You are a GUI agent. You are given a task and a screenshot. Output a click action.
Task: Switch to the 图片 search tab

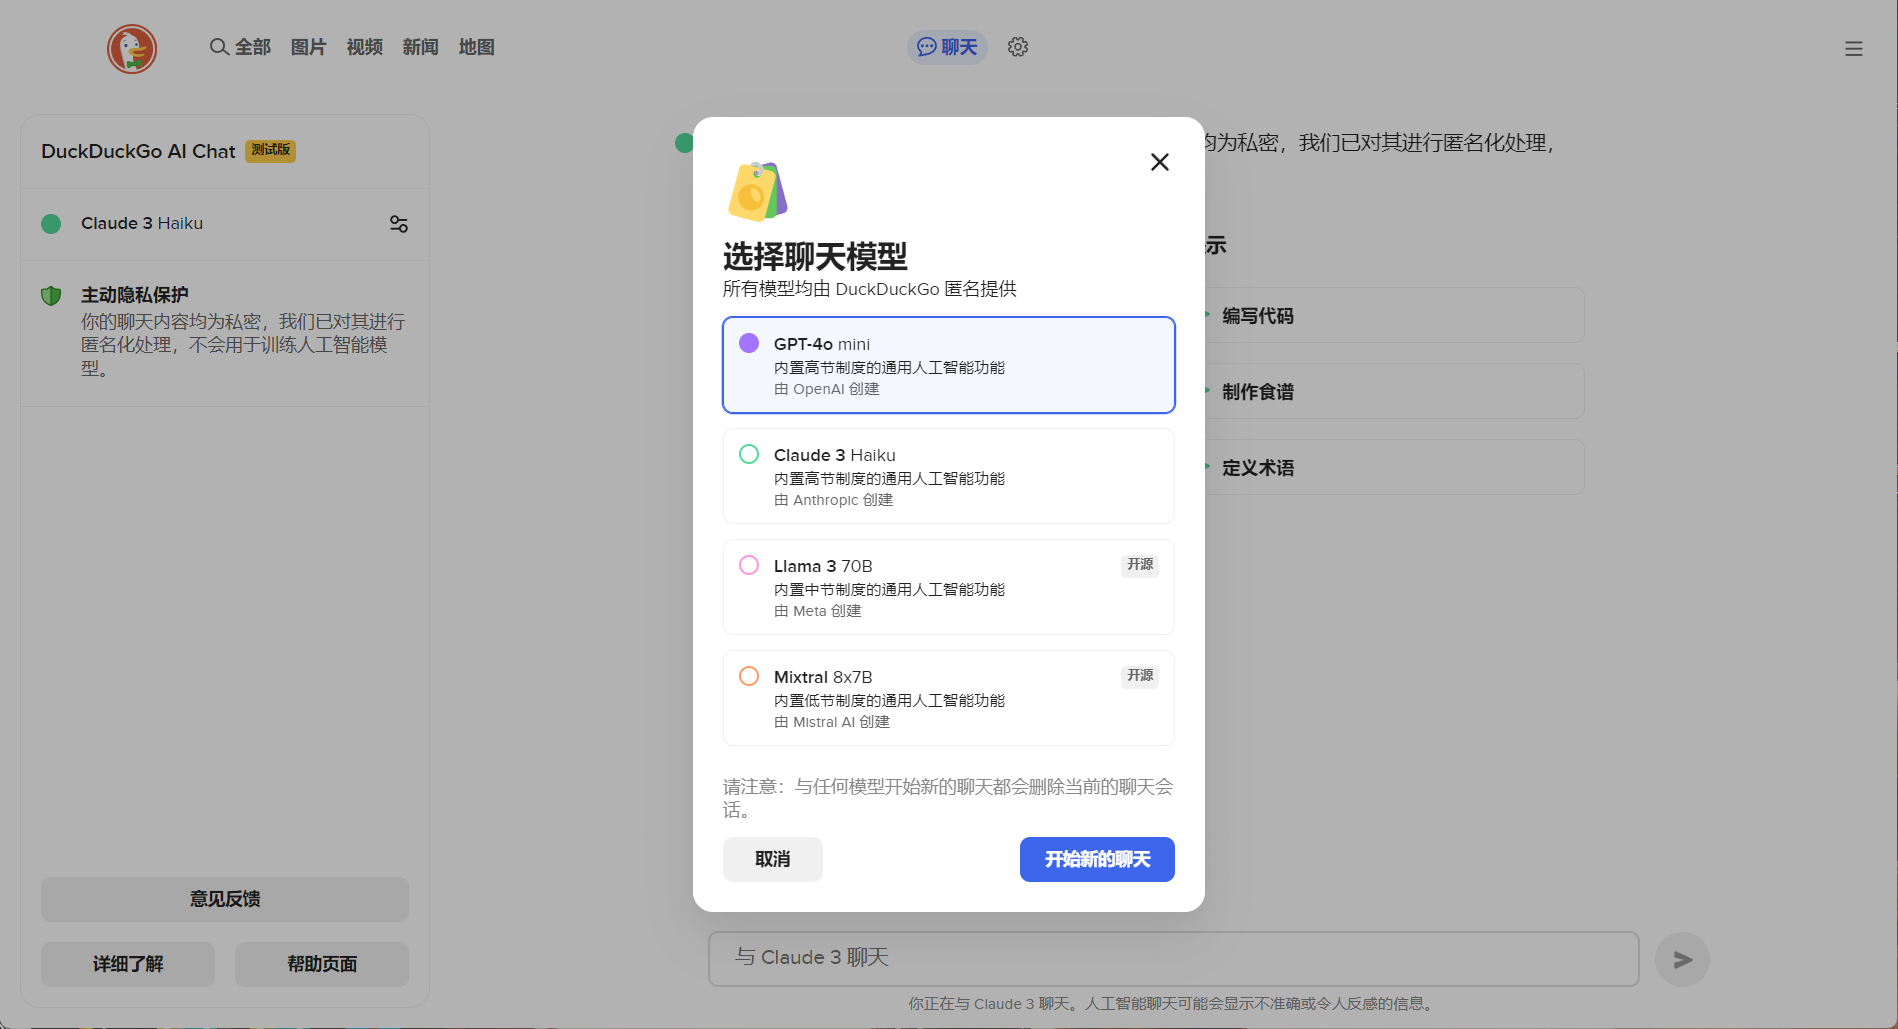point(309,47)
